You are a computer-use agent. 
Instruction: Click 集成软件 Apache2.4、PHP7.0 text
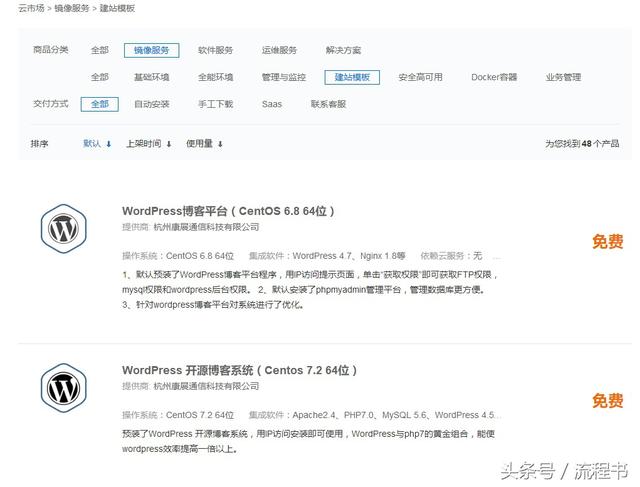[x=375, y=415]
